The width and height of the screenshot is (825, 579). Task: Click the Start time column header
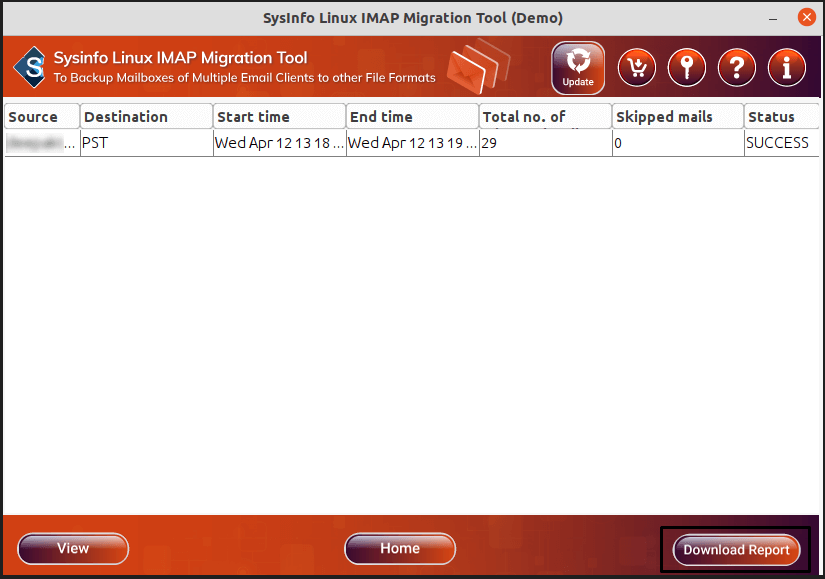pyautogui.click(x=279, y=116)
